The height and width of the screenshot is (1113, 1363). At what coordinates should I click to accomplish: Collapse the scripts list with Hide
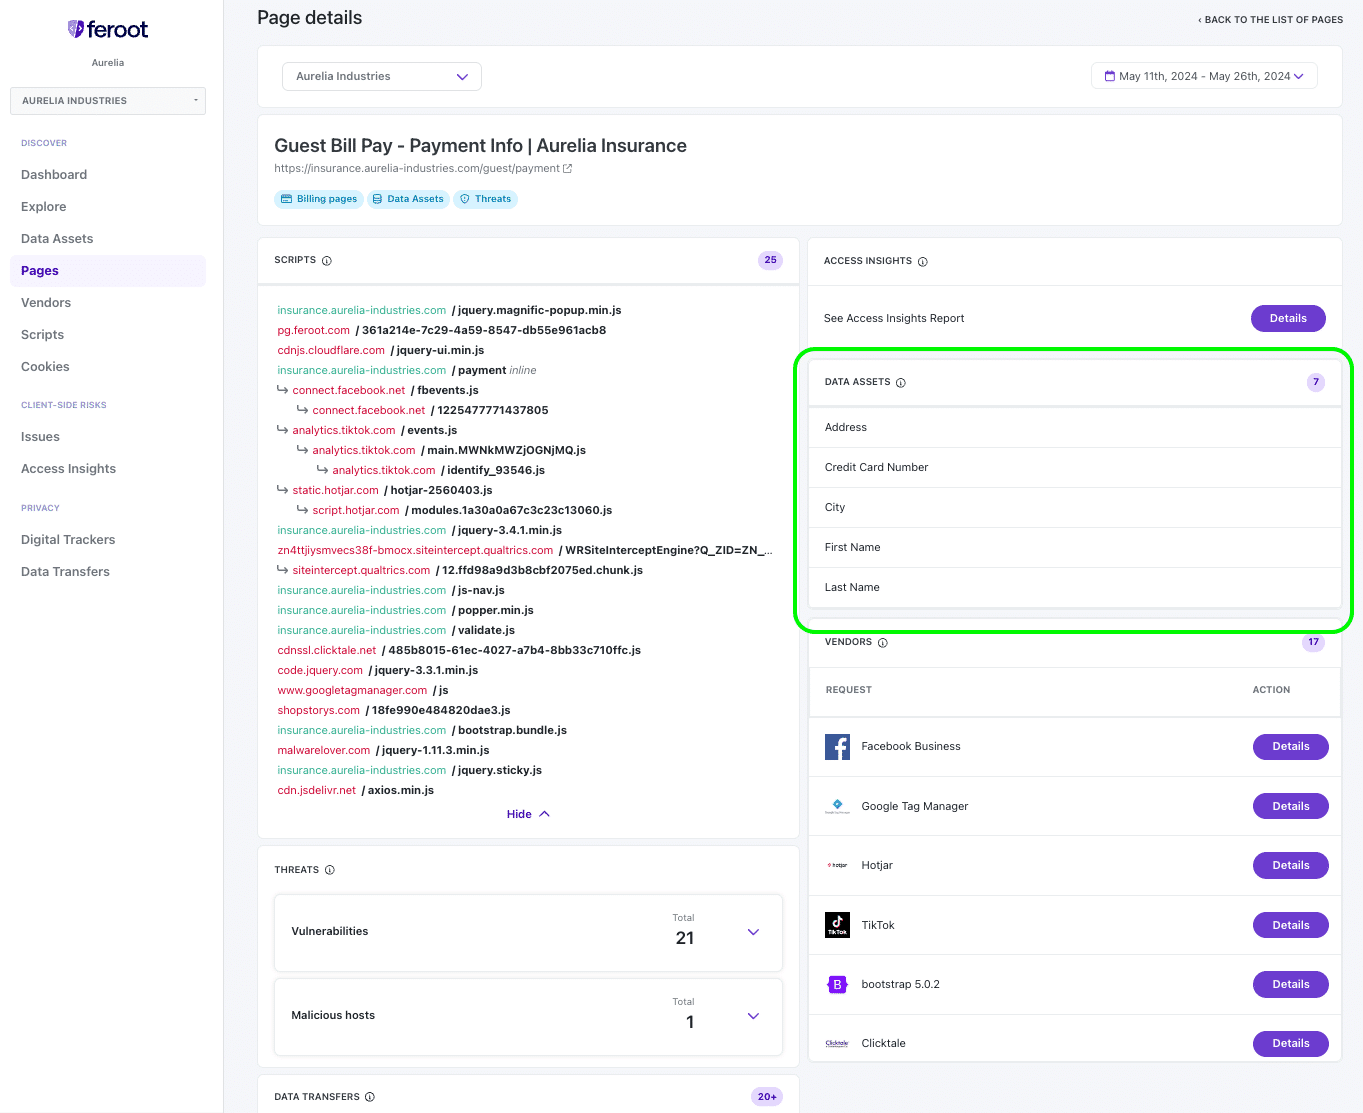click(528, 814)
